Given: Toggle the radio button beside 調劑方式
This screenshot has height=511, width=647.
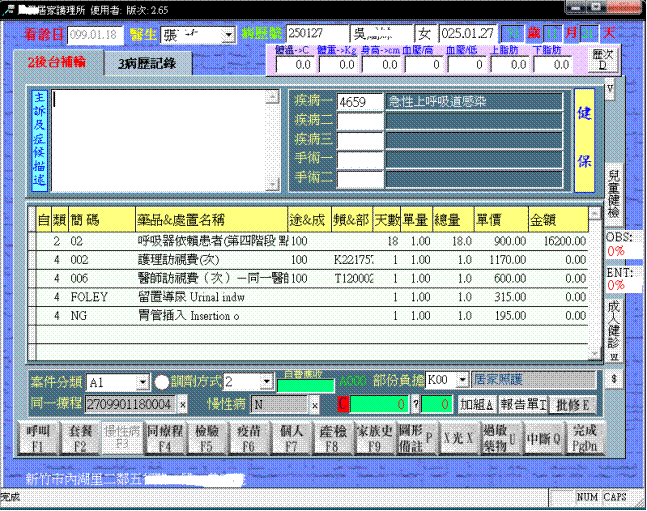Looking at the screenshot, I should click(x=162, y=382).
